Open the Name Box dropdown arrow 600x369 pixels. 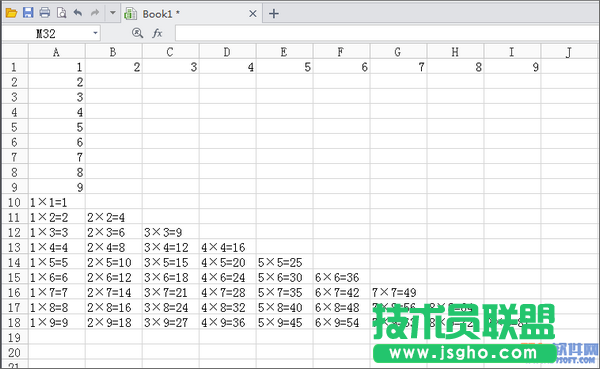95,34
